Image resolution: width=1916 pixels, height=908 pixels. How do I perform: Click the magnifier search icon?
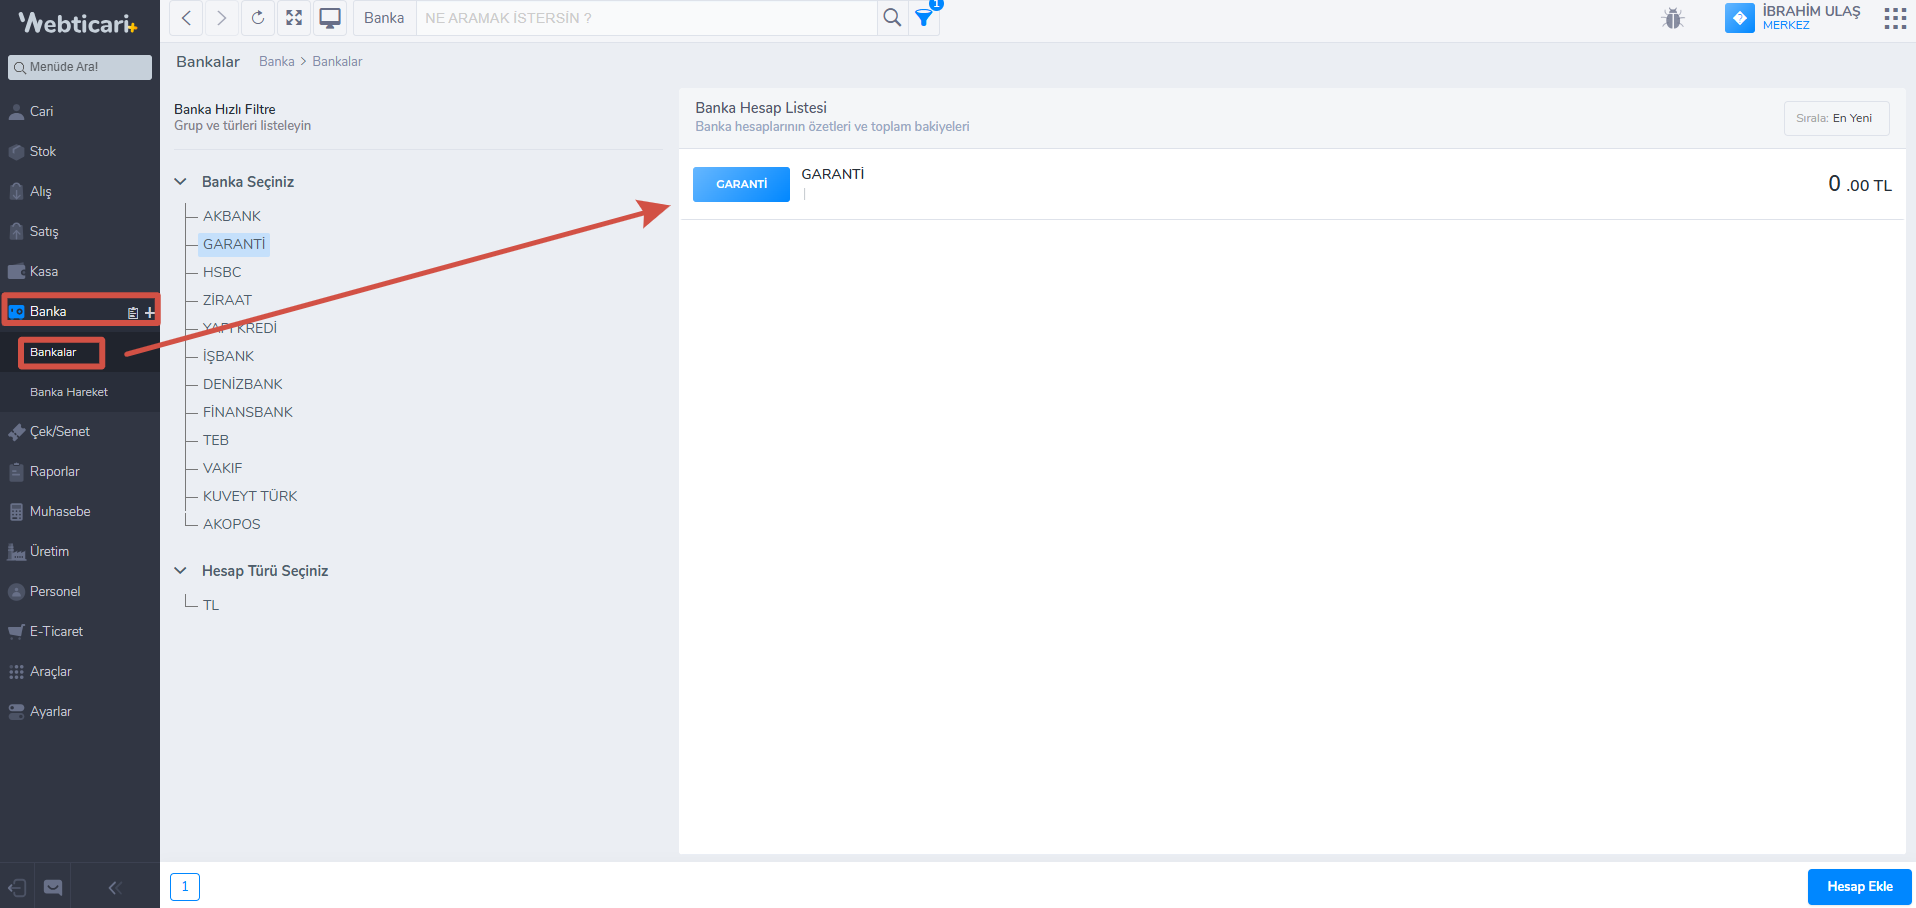892,18
